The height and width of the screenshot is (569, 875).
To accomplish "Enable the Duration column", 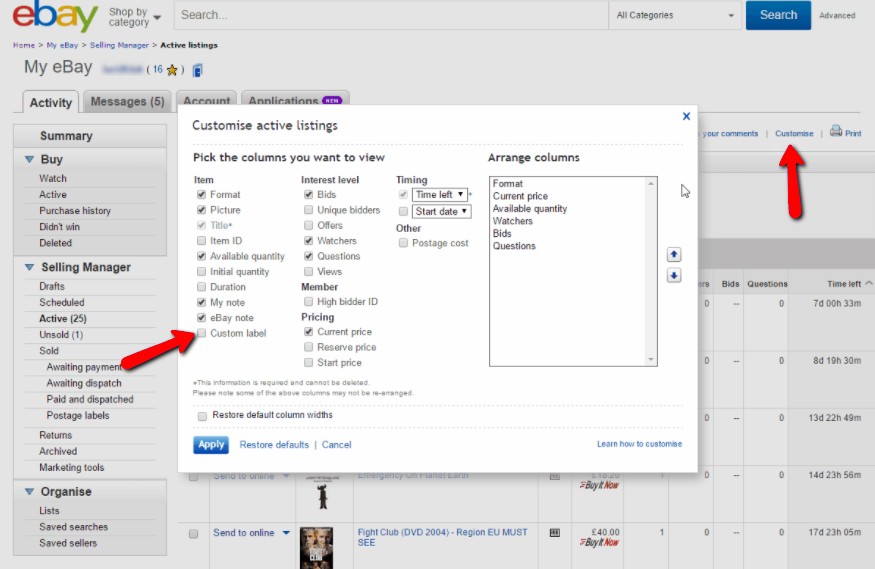I will point(201,287).
